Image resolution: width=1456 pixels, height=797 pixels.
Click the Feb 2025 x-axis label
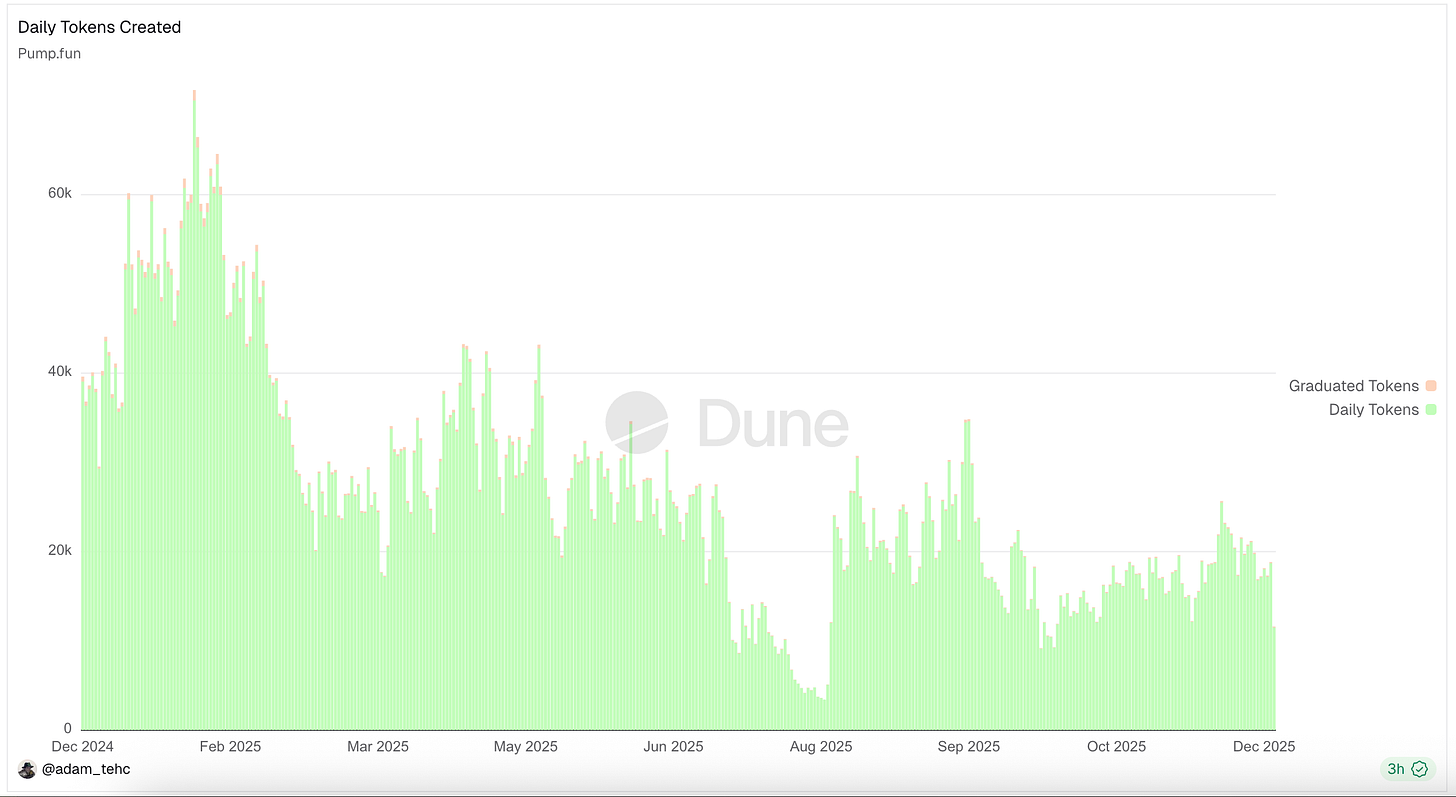coord(230,746)
